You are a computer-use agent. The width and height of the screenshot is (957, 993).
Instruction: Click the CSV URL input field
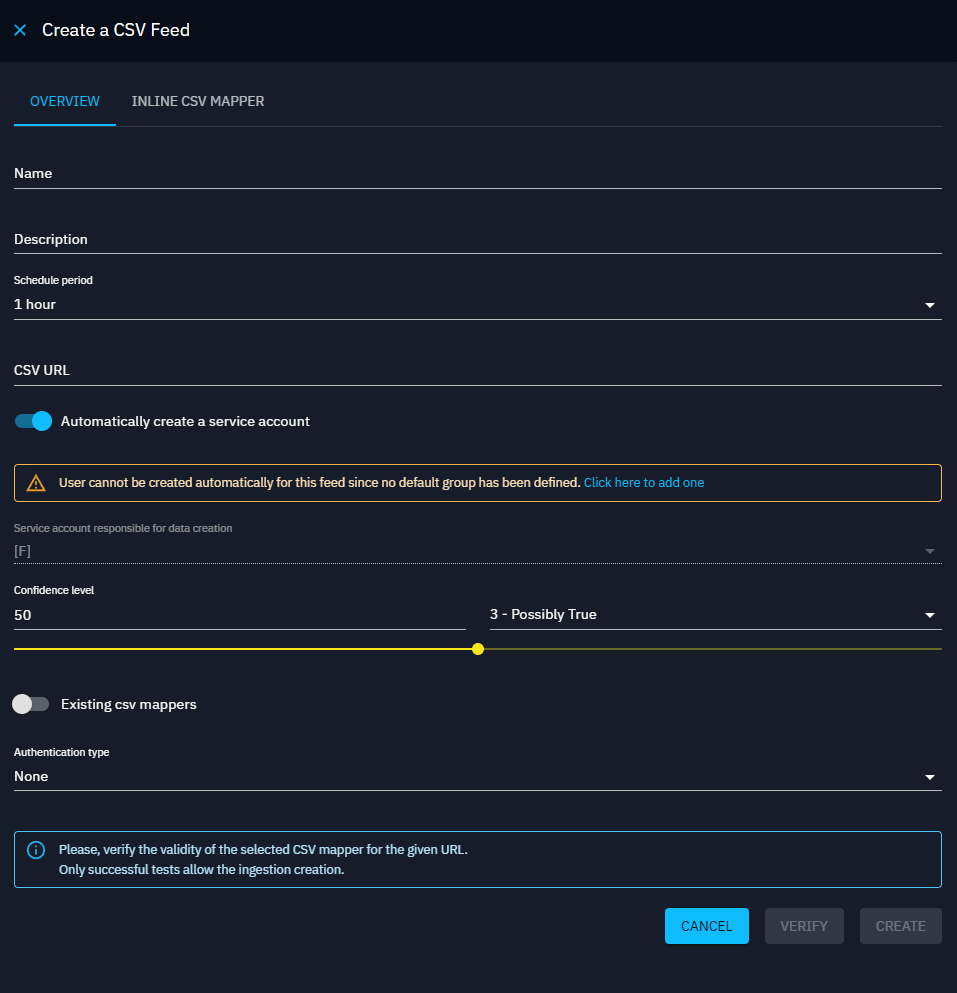476,370
